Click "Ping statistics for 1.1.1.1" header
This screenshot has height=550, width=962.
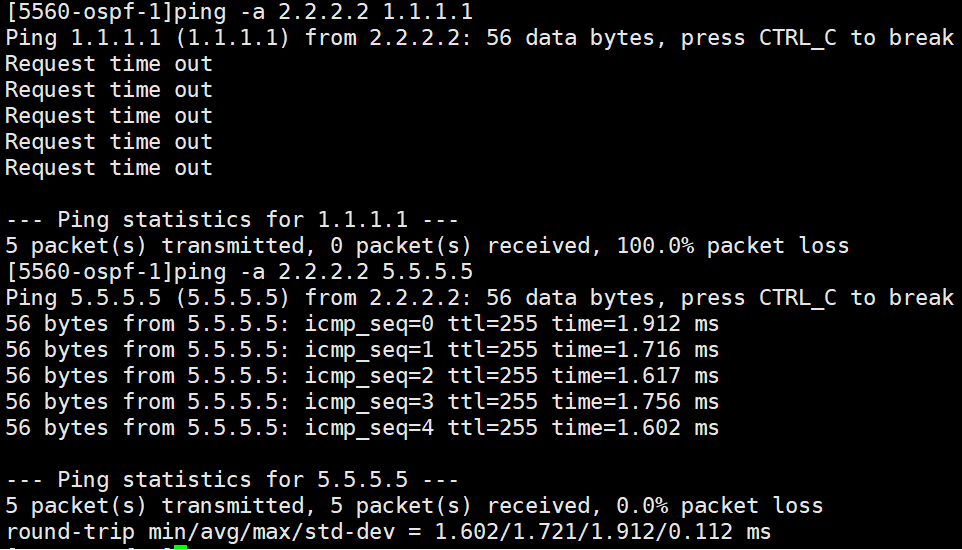click(x=231, y=220)
